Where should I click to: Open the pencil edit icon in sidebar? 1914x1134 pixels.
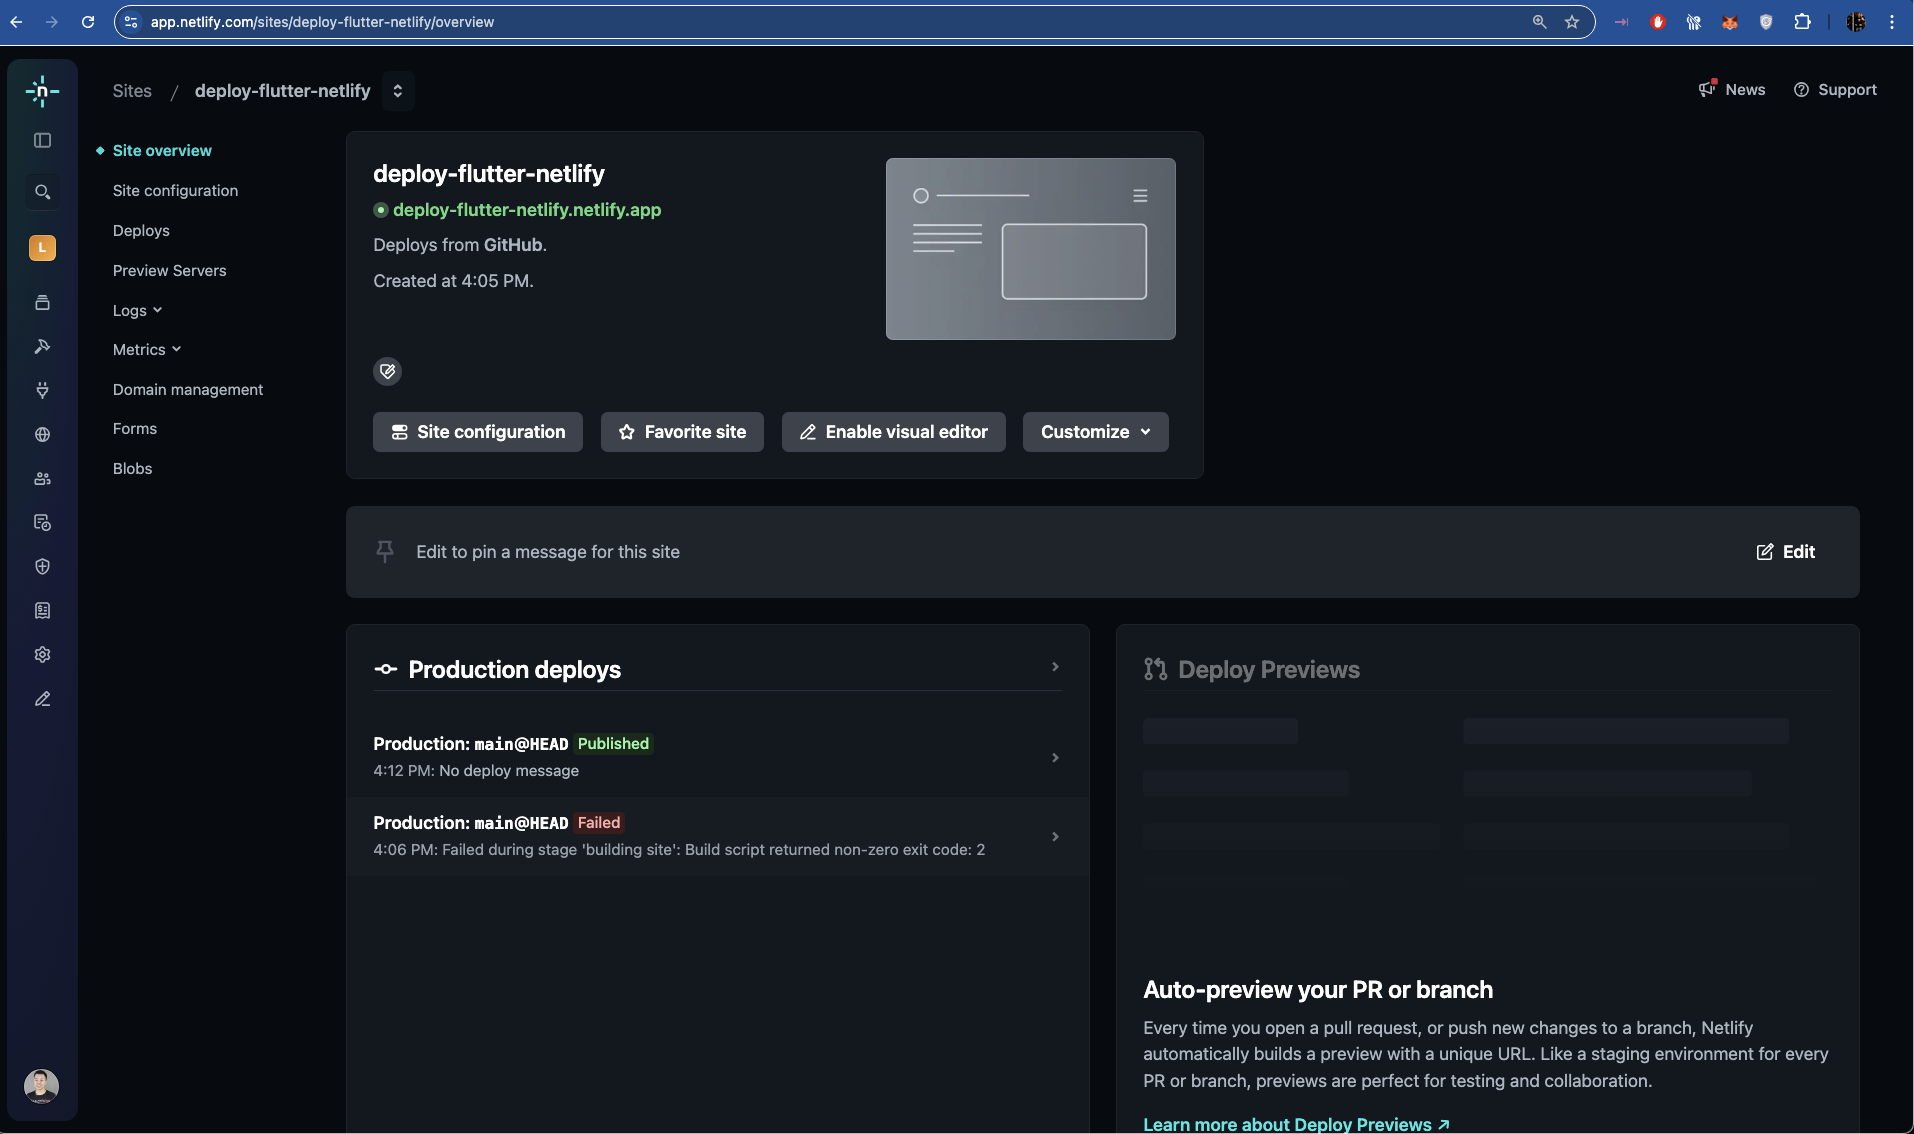coord(42,699)
